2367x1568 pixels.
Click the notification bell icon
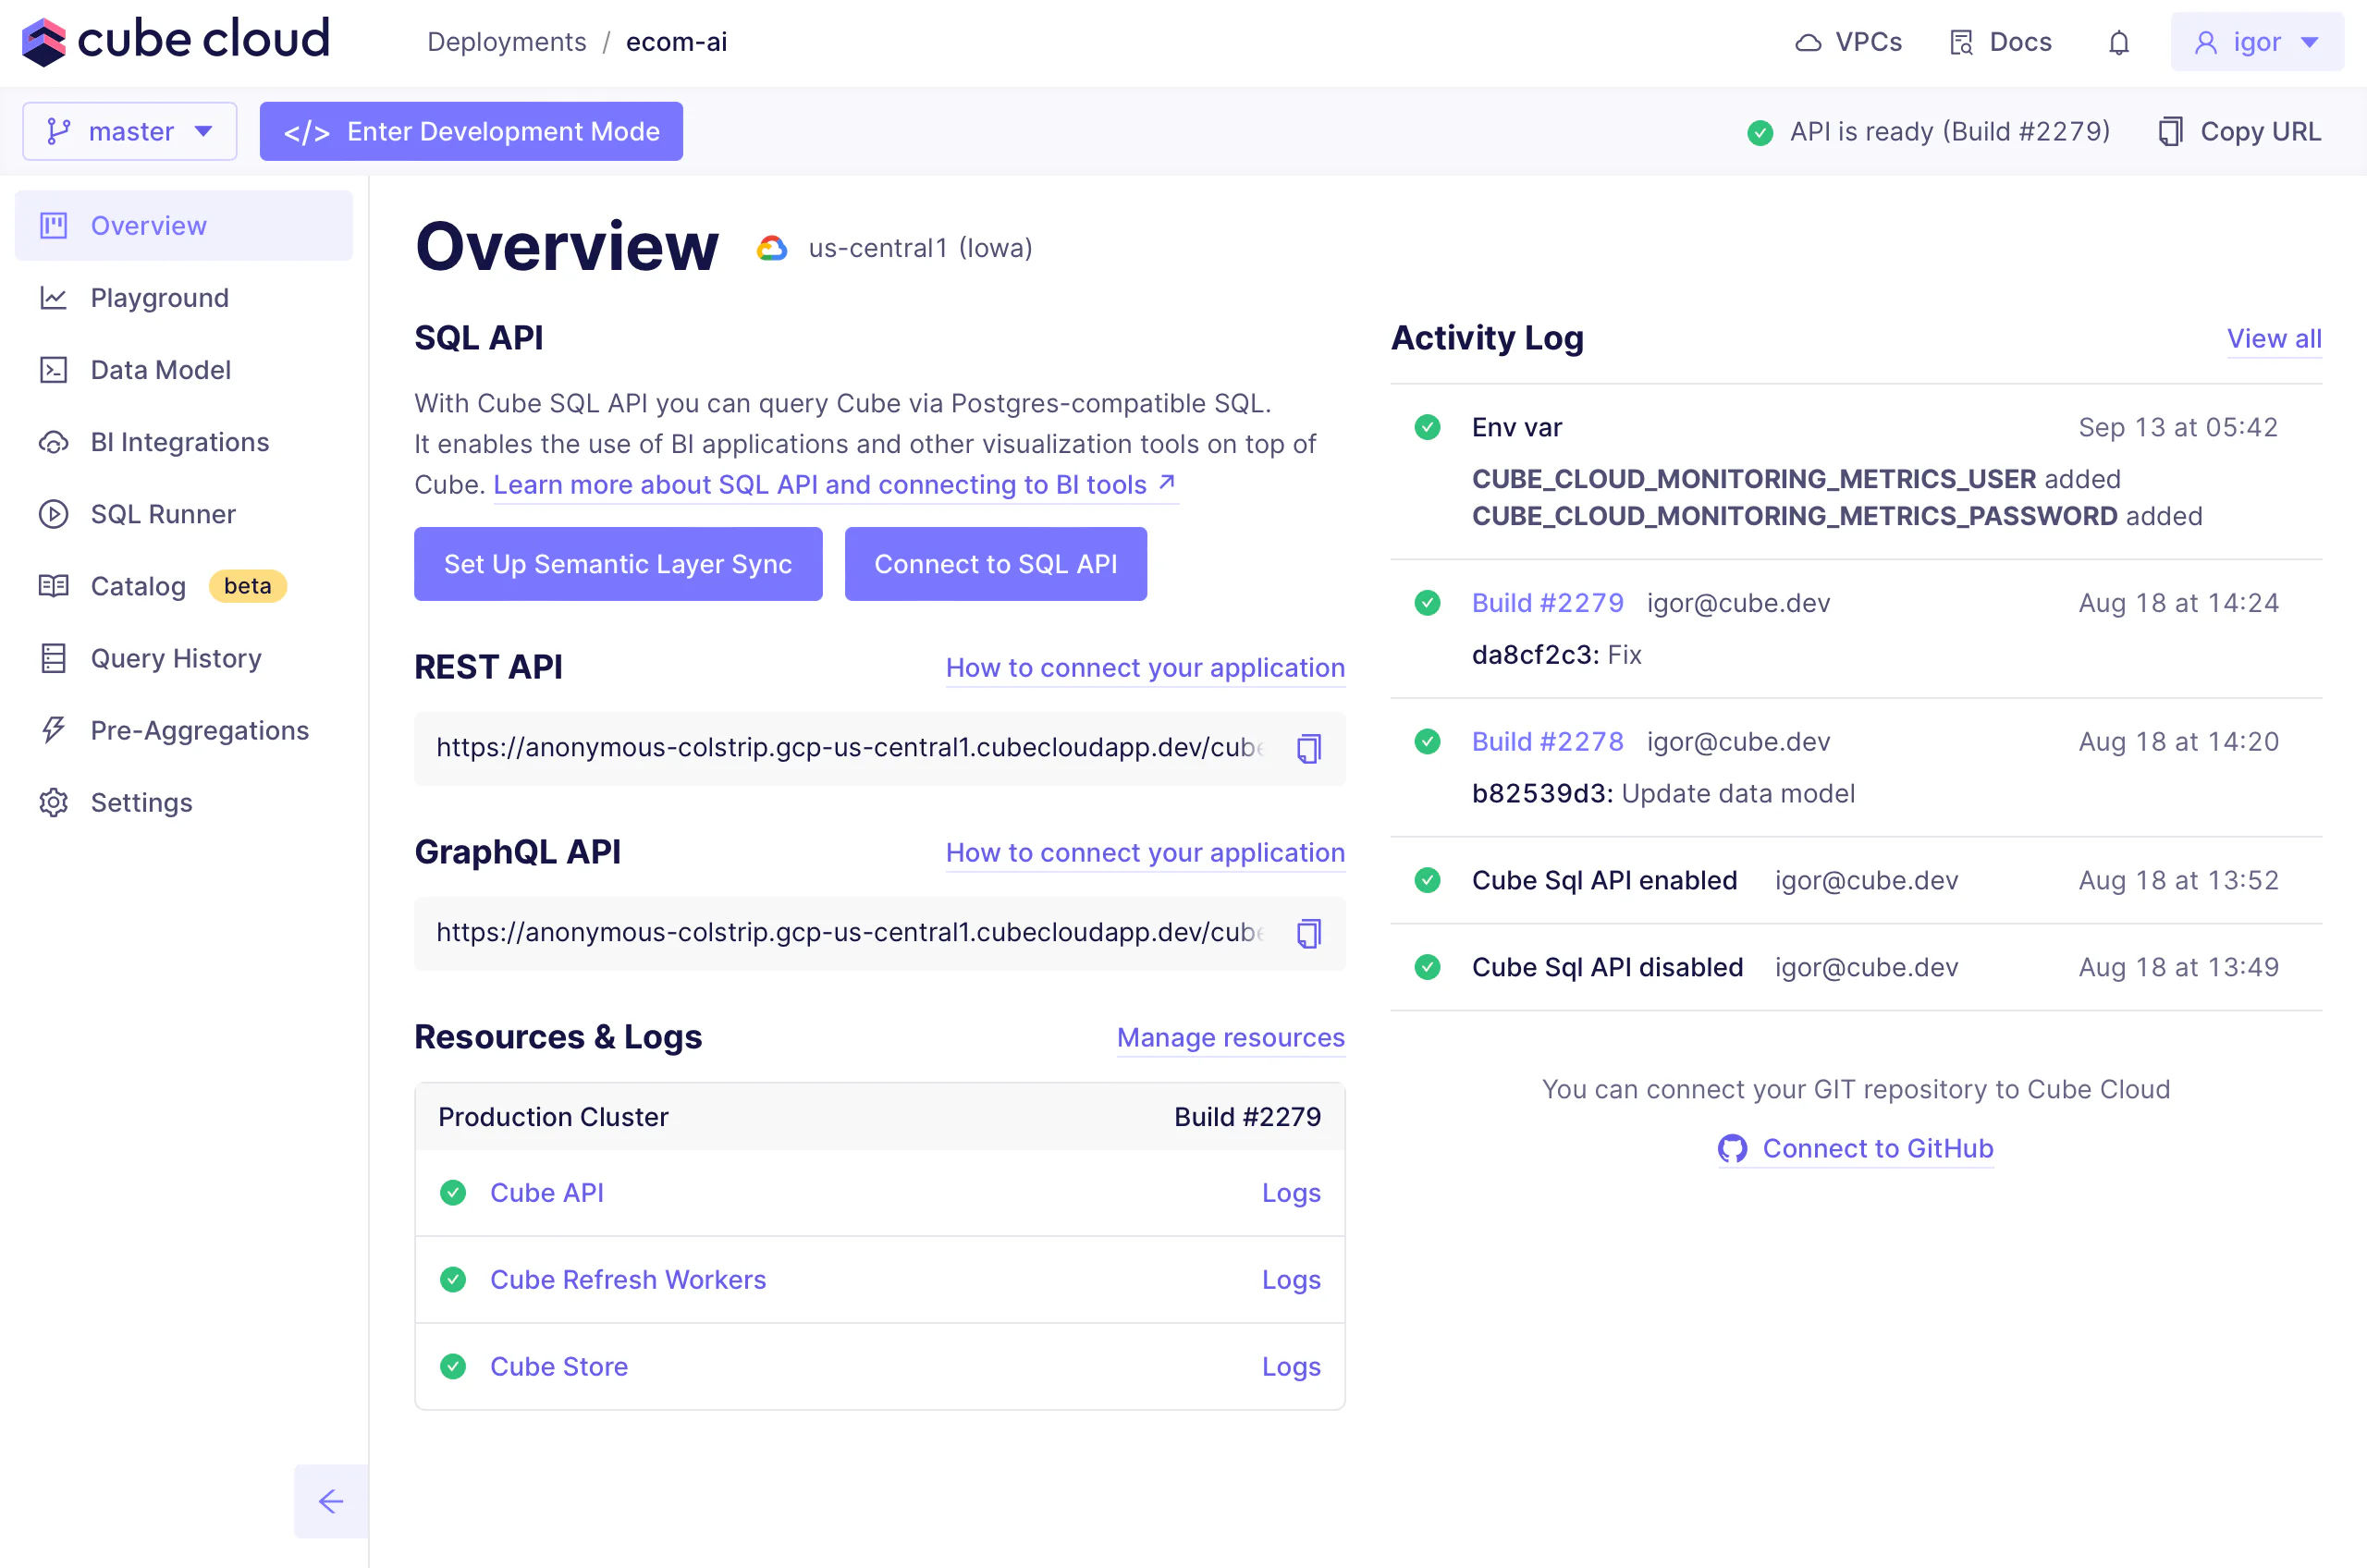2118,42
